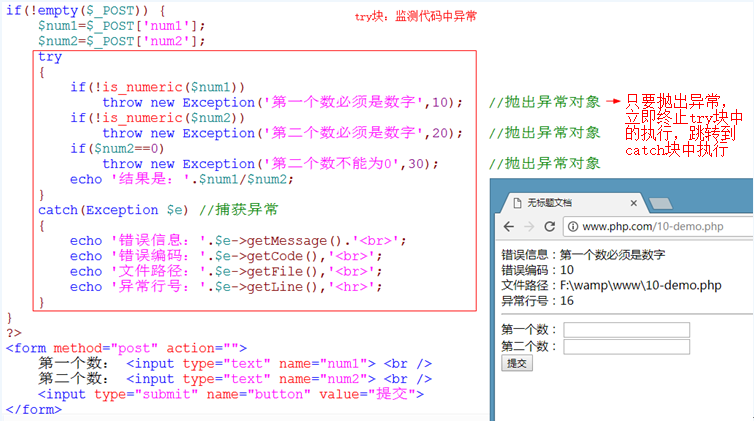754x421 pixels.
Task: Click the try keyword in code
Action: coord(50,57)
